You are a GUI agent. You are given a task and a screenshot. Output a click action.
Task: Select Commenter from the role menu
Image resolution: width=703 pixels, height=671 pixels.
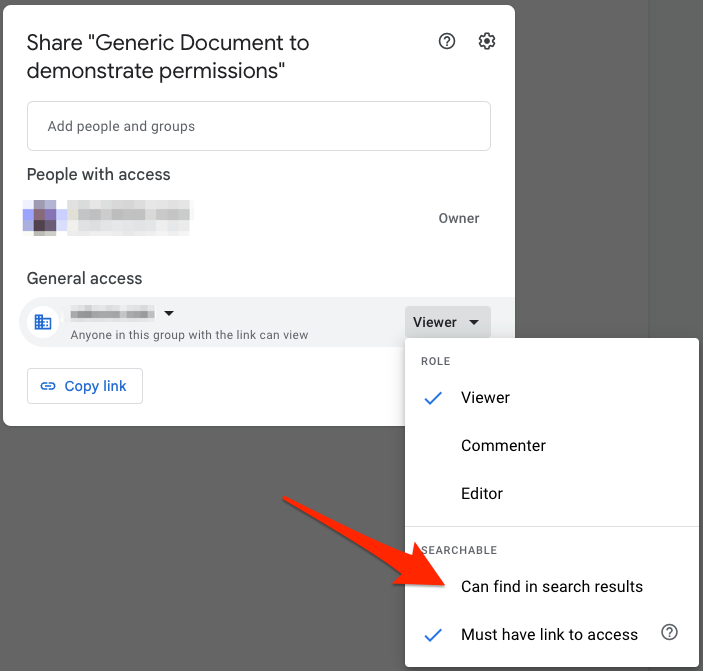(x=503, y=446)
